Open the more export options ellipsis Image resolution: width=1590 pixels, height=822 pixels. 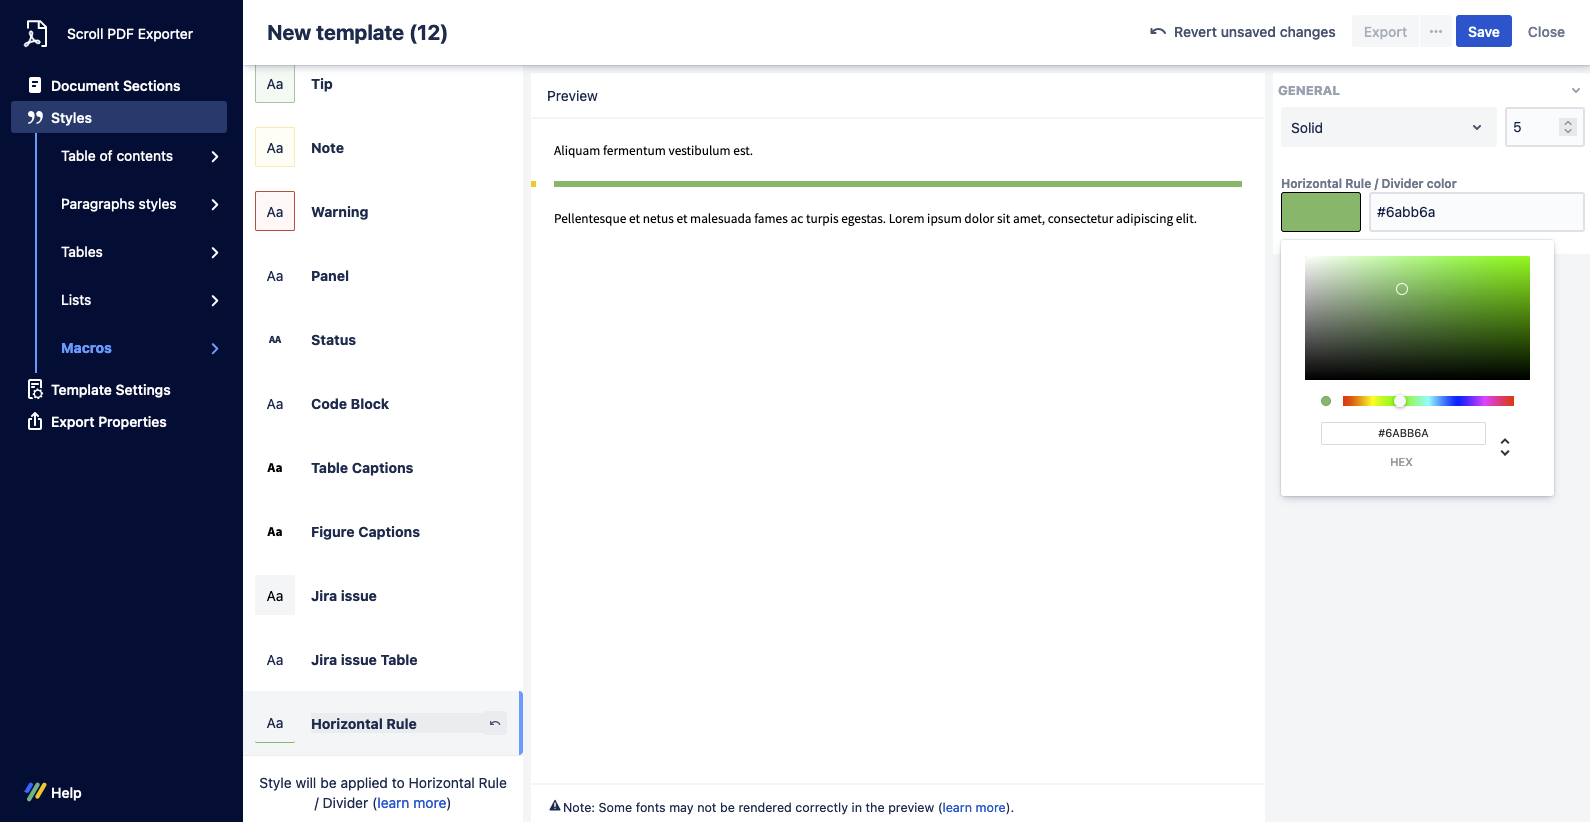(x=1435, y=32)
